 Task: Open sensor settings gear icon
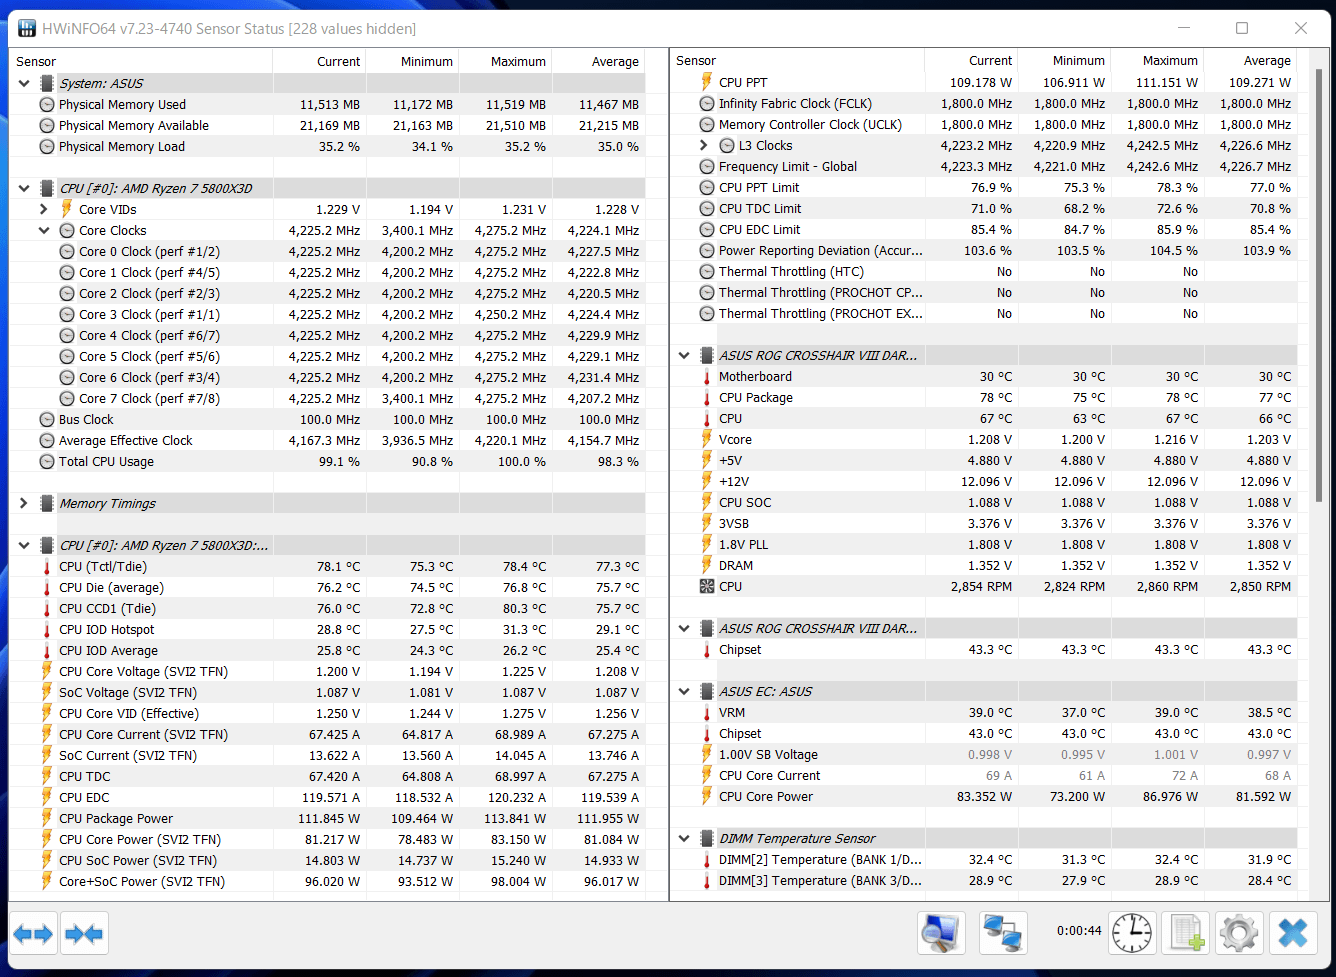pos(1238,933)
